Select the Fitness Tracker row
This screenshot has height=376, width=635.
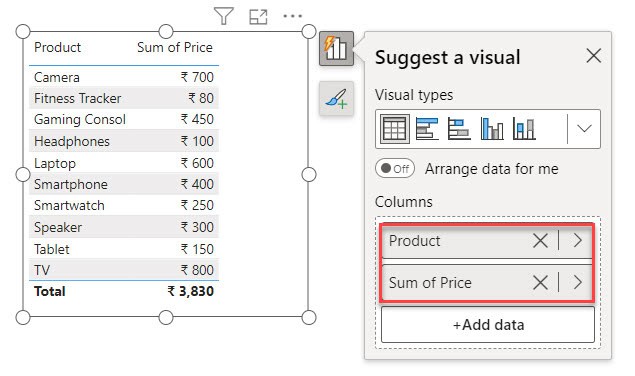pos(124,98)
